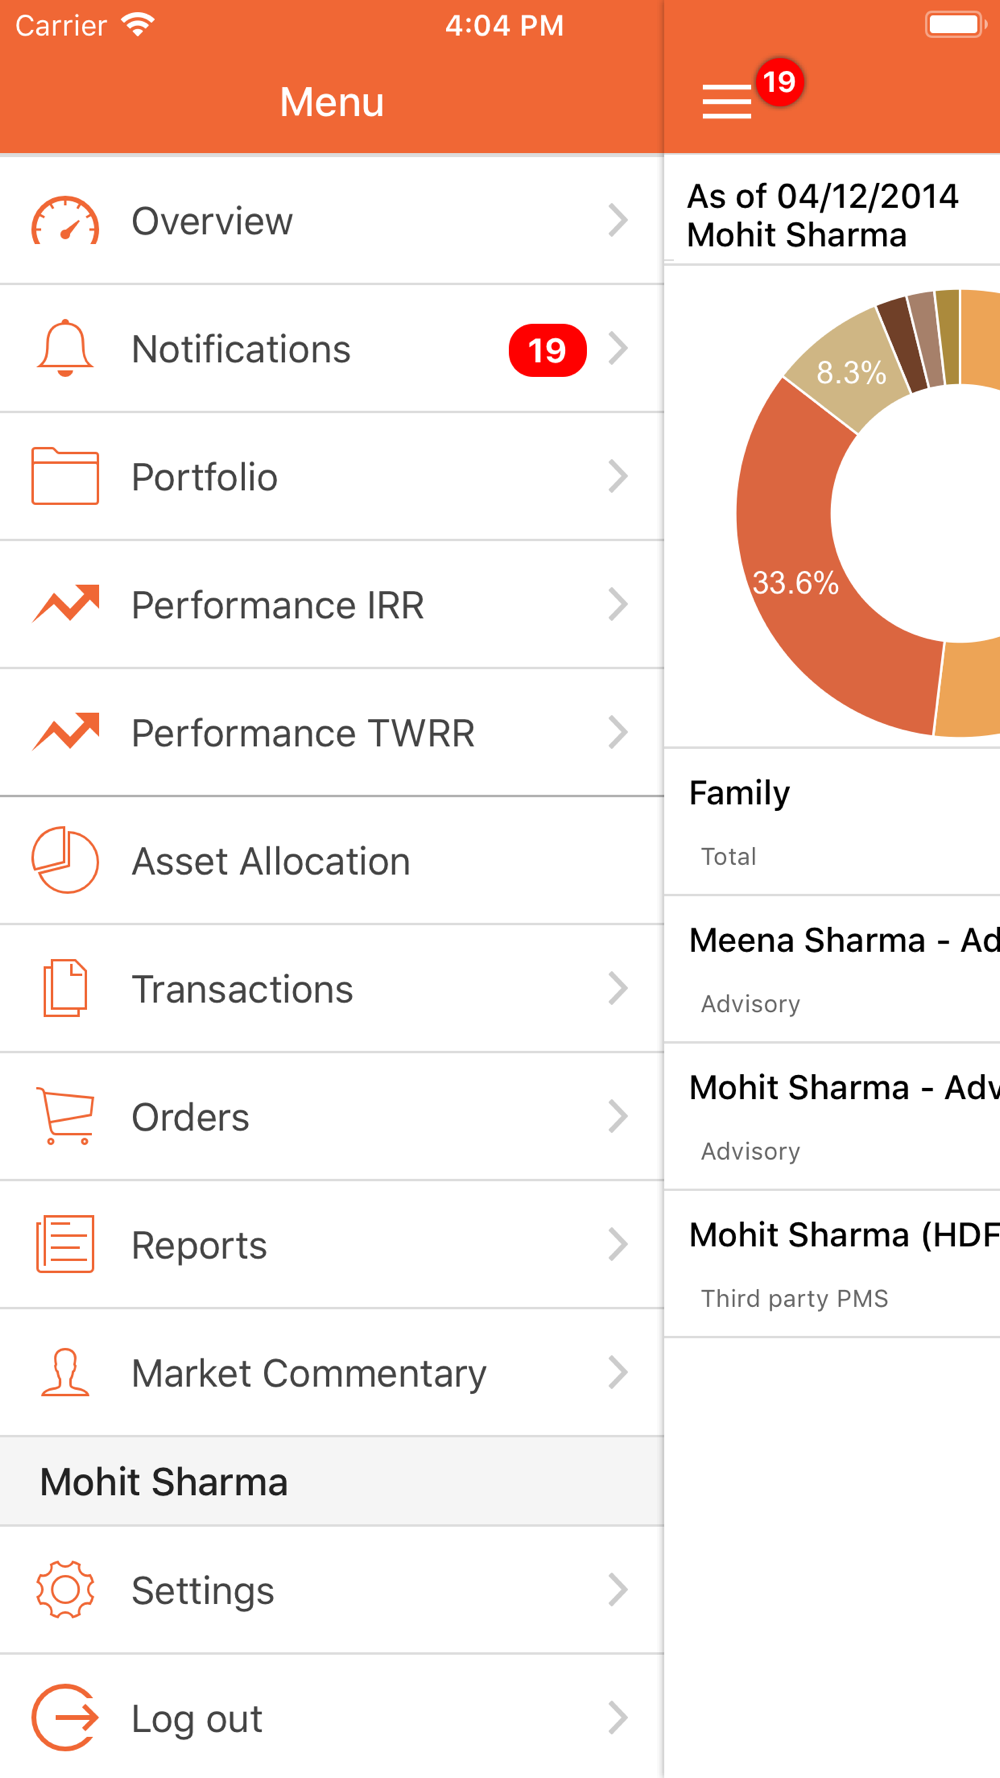This screenshot has width=1000, height=1778.
Task: Tap the Orders shopping cart icon
Action: [x=65, y=1116]
